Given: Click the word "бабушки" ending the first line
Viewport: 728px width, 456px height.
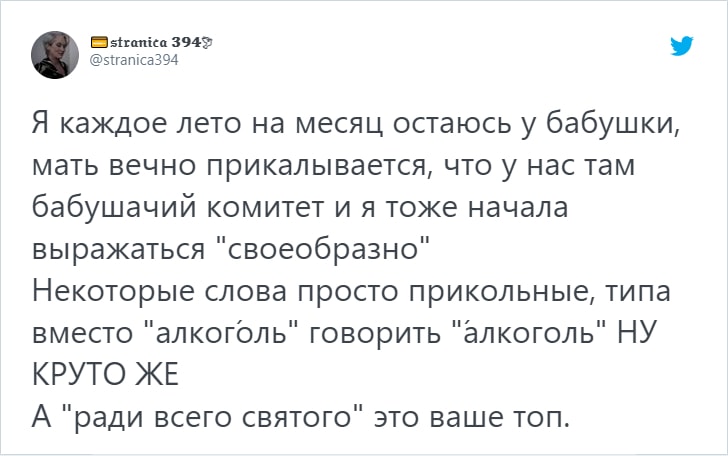Looking at the screenshot, I should point(611,124).
